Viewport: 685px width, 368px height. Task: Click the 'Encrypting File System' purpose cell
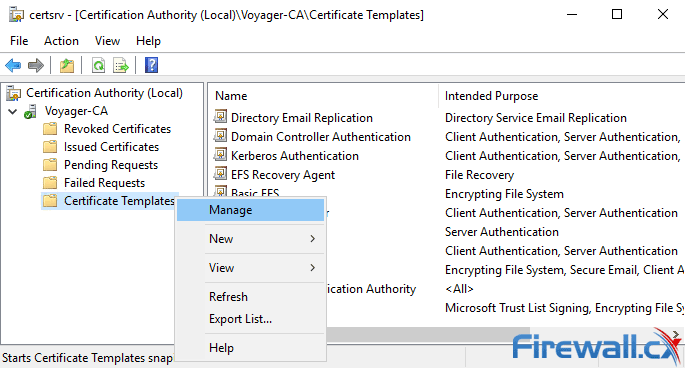tap(504, 194)
